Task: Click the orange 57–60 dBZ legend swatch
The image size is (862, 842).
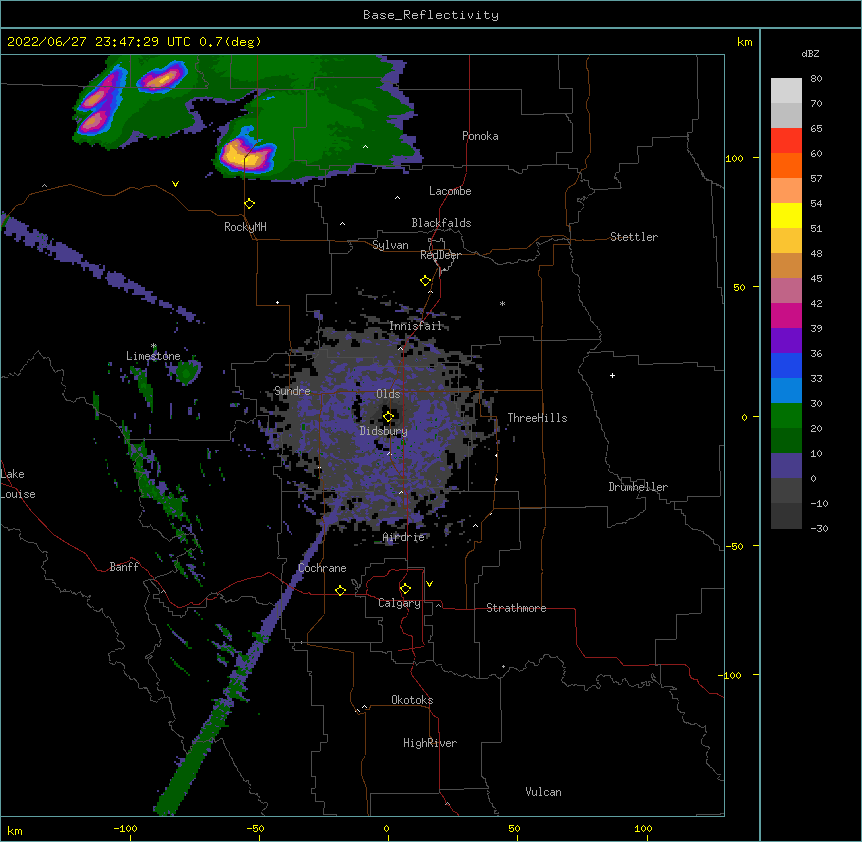Action: point(786,165)
